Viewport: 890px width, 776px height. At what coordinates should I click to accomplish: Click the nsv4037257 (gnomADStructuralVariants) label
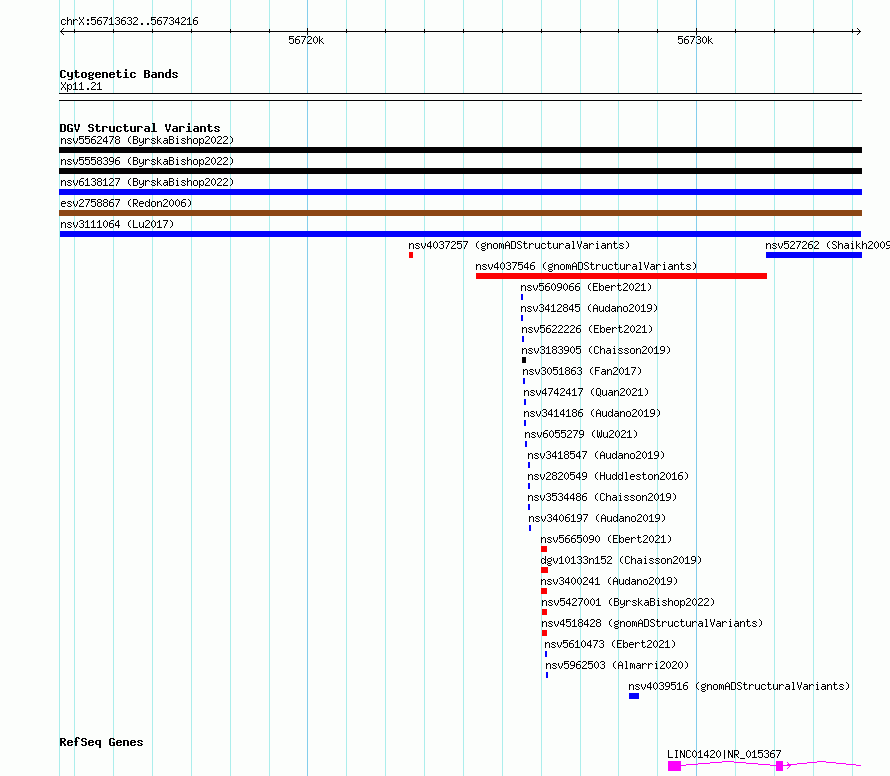point(519,245)
